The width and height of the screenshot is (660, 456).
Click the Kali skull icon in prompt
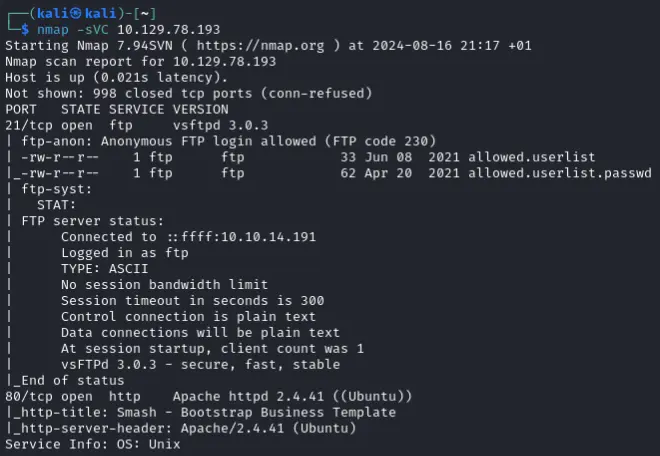click(76, 13)
